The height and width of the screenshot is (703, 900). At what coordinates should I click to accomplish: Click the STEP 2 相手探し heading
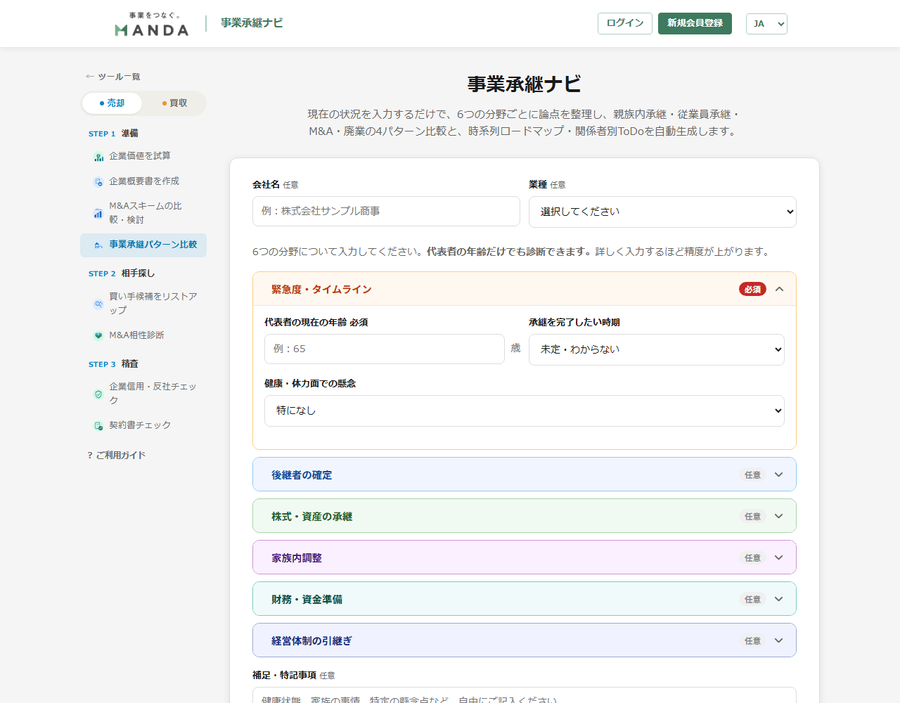point(121,273)
